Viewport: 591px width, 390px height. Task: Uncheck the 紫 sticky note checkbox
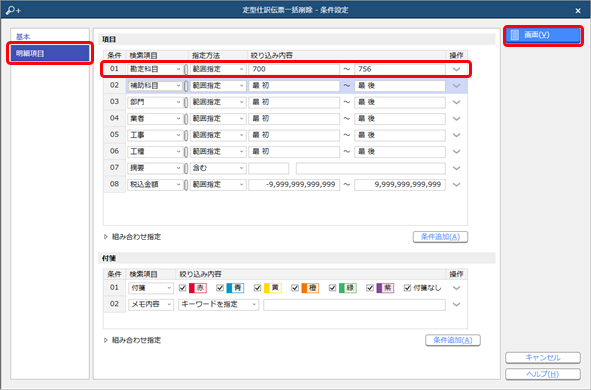pos(370,288)
